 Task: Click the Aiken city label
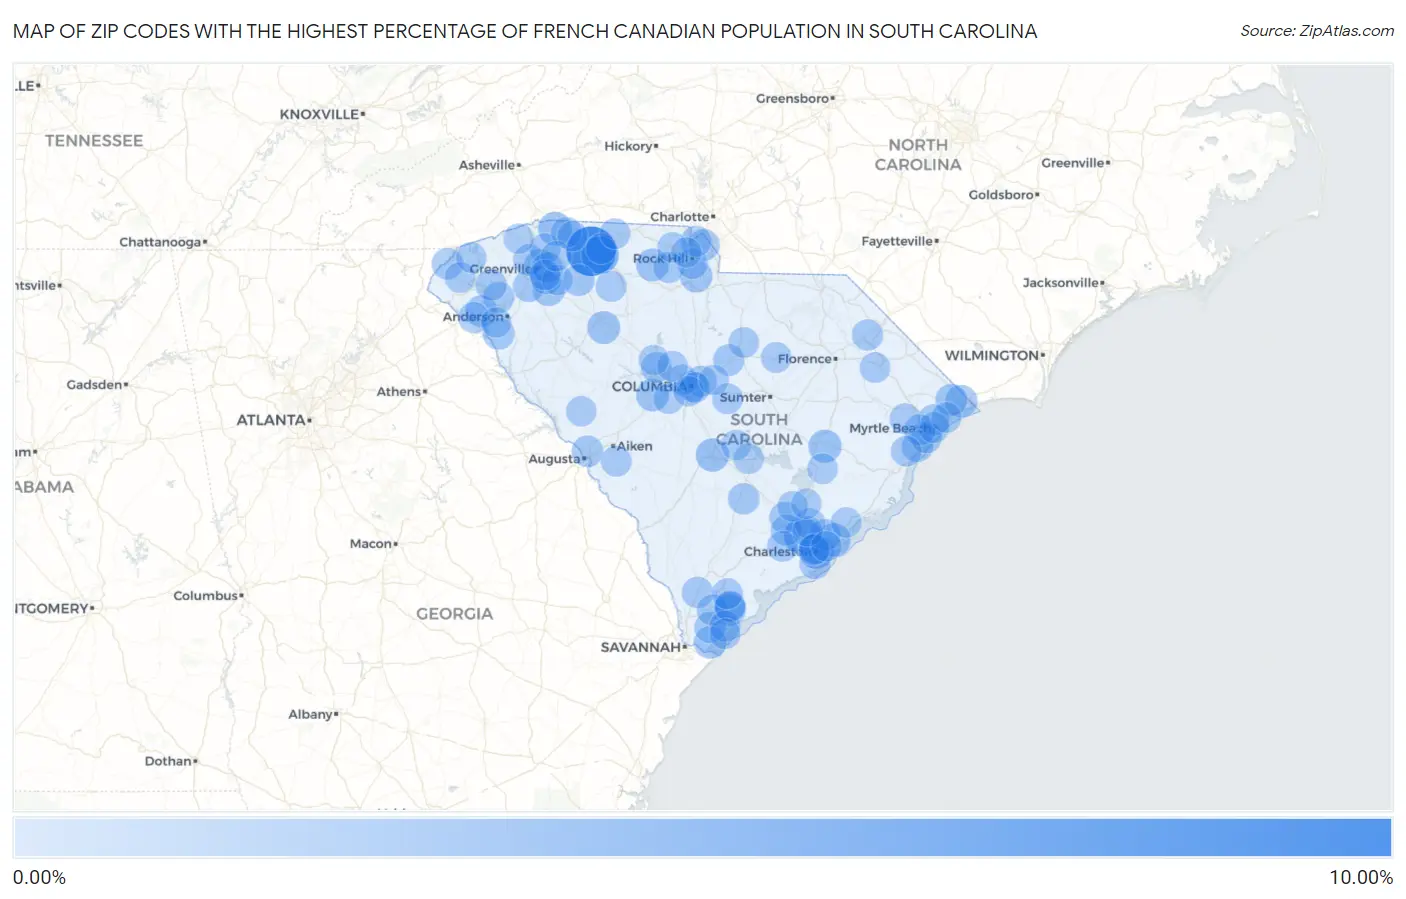(632, 446)
